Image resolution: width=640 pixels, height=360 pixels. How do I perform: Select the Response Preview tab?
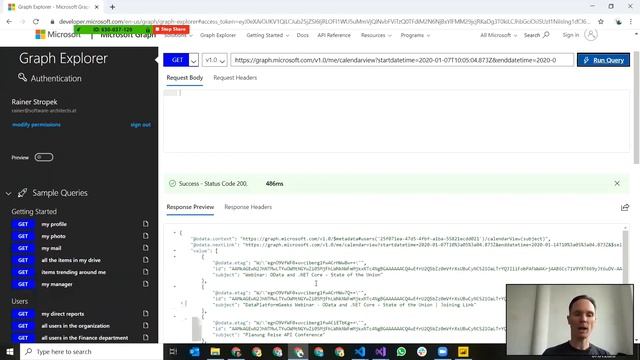190,207
